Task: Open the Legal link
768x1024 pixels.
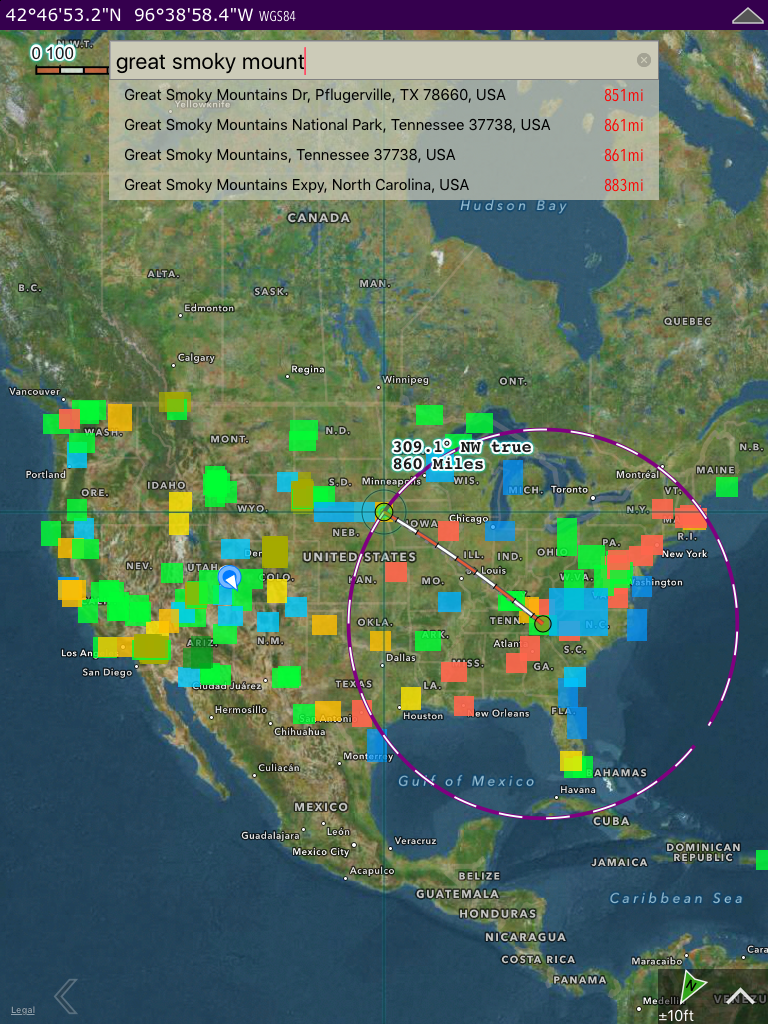Action: [x=22, y=1010]
